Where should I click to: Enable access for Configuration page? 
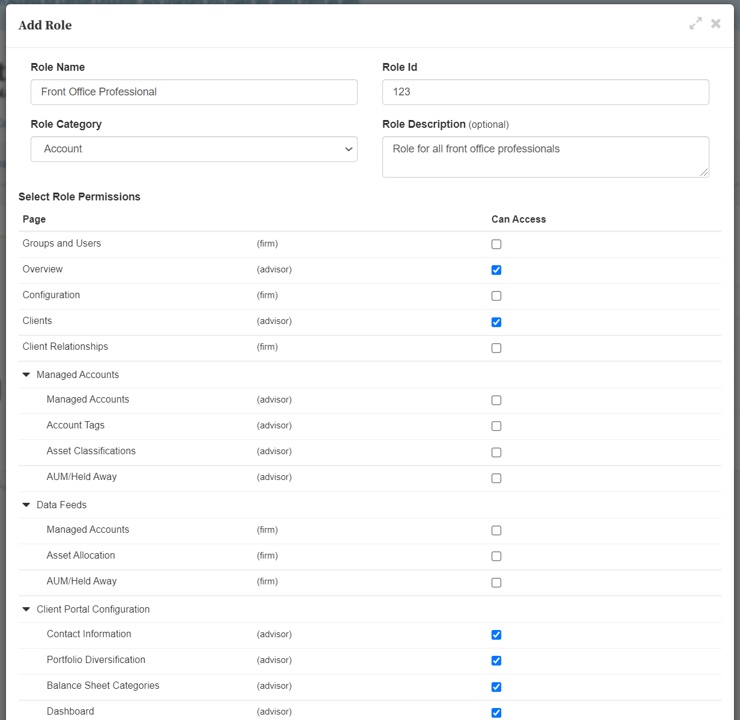pos(496,296)
